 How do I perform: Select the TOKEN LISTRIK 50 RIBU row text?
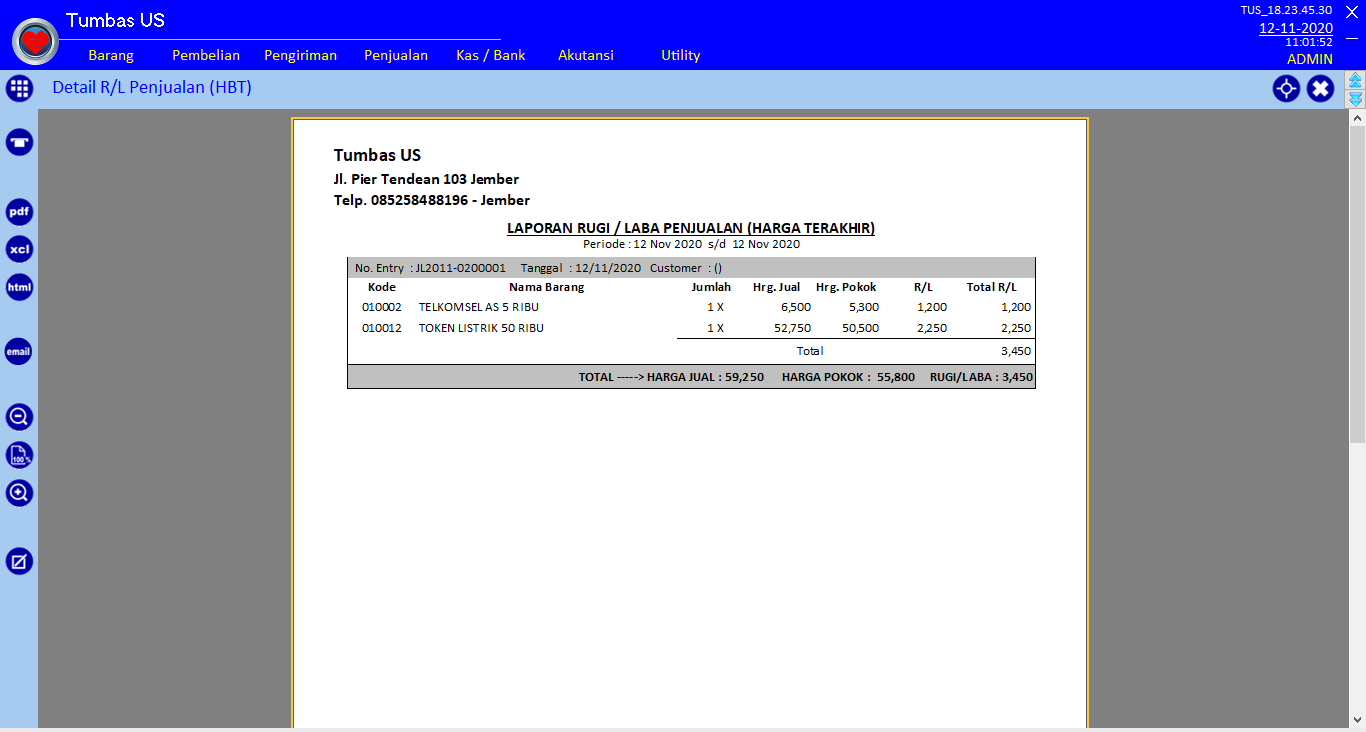coord(481,328)
